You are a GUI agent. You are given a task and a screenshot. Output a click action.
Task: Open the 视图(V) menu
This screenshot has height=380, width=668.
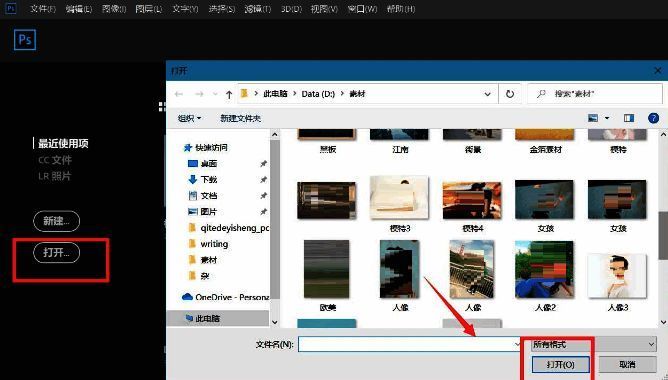(324, 9)
